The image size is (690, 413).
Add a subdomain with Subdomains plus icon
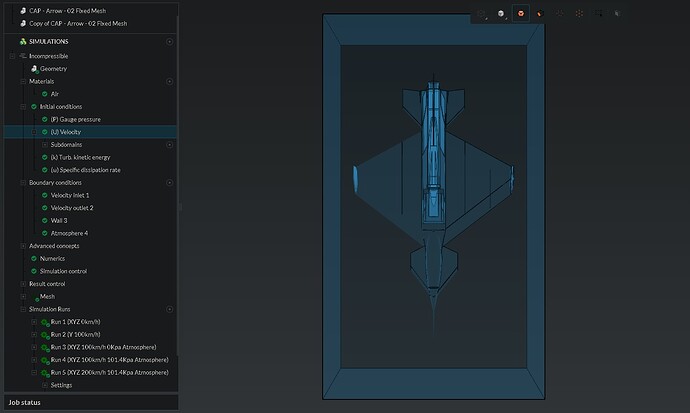tap(169, 145)
